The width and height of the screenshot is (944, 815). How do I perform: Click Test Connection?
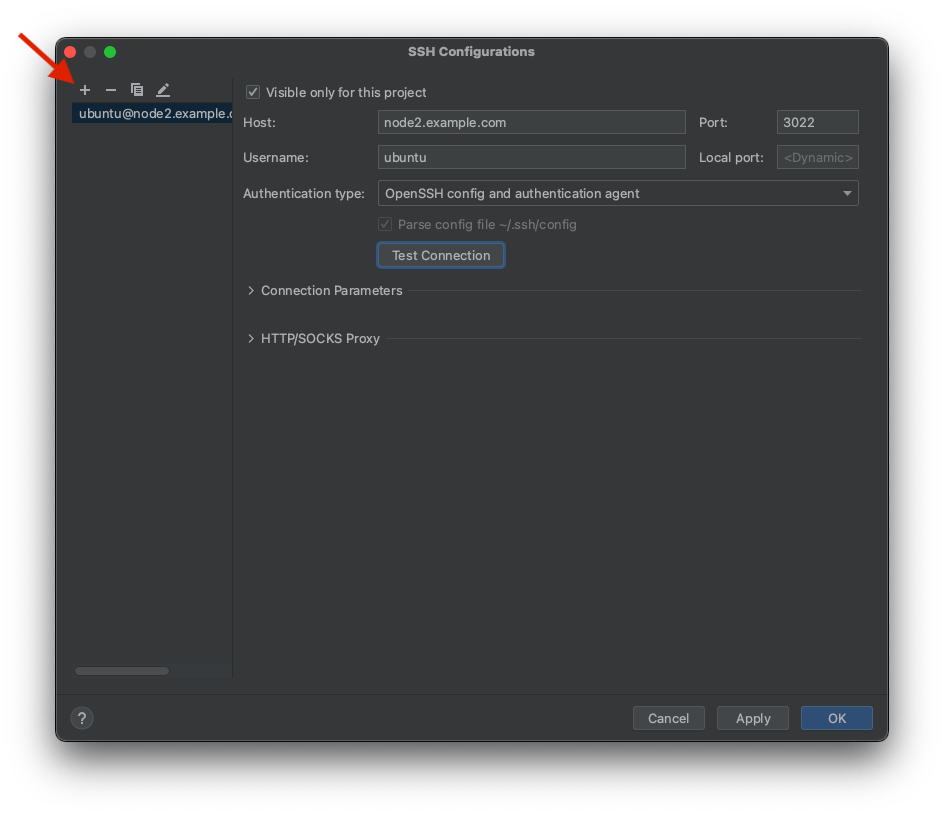click(x=440, y=255)
